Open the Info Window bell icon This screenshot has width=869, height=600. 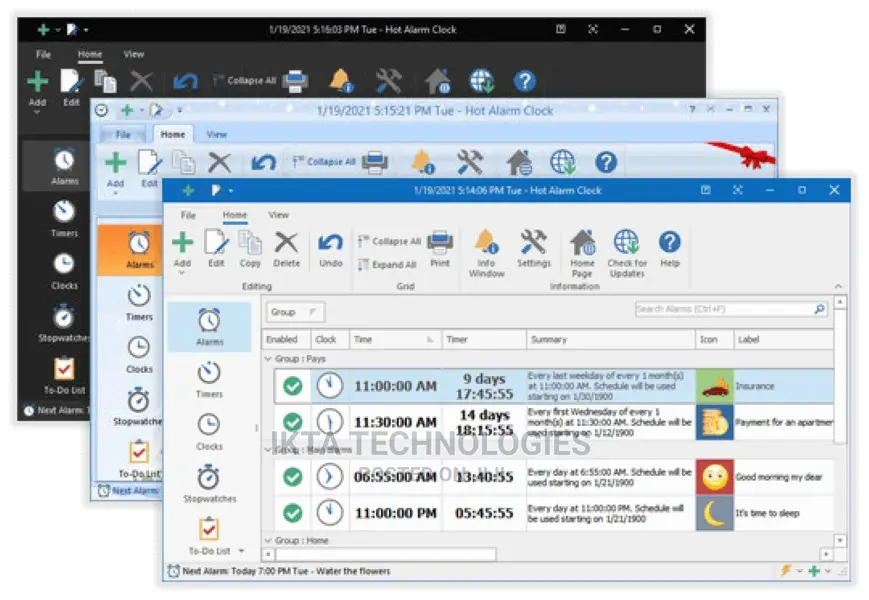(x=487, y=242)
